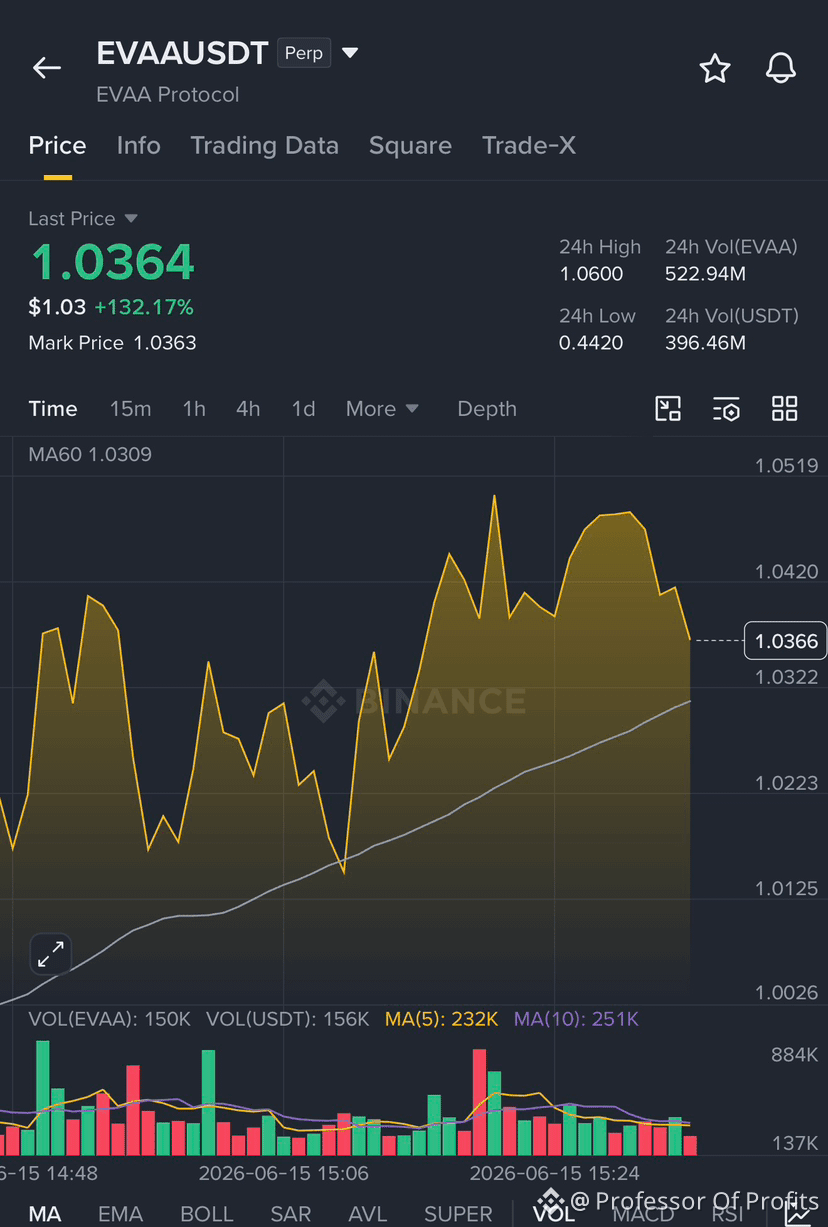Click the MA(5): 232K volume label

[441, 1019]
